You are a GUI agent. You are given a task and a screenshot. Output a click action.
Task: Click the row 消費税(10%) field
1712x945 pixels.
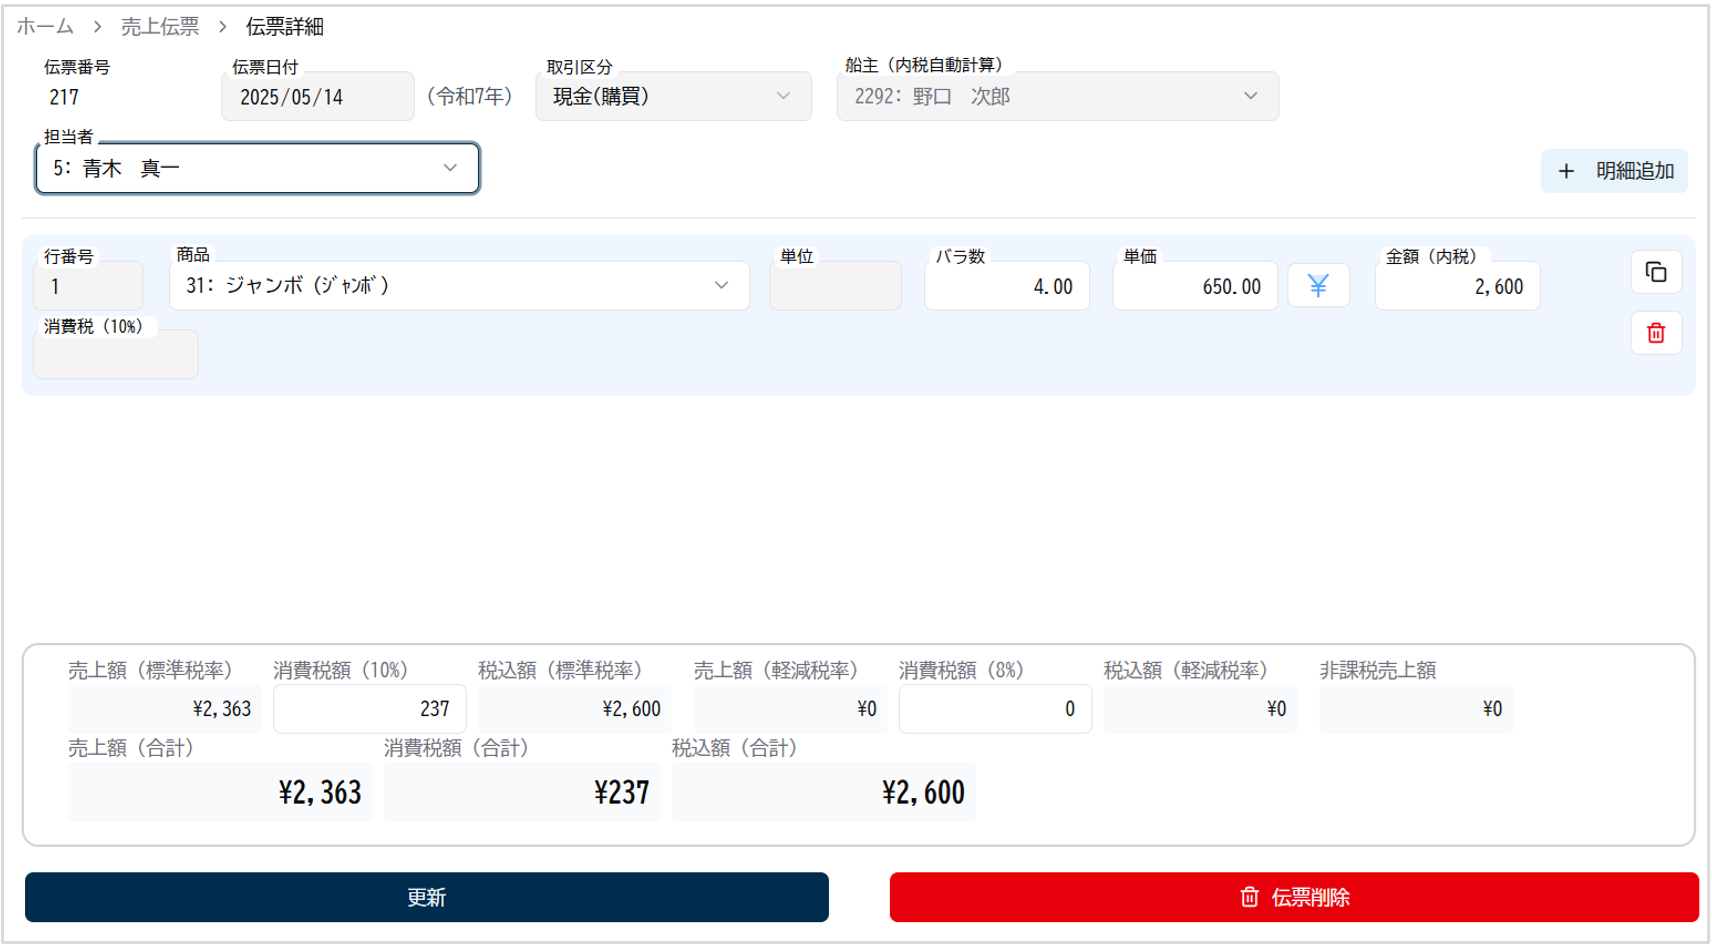[115, 355]
